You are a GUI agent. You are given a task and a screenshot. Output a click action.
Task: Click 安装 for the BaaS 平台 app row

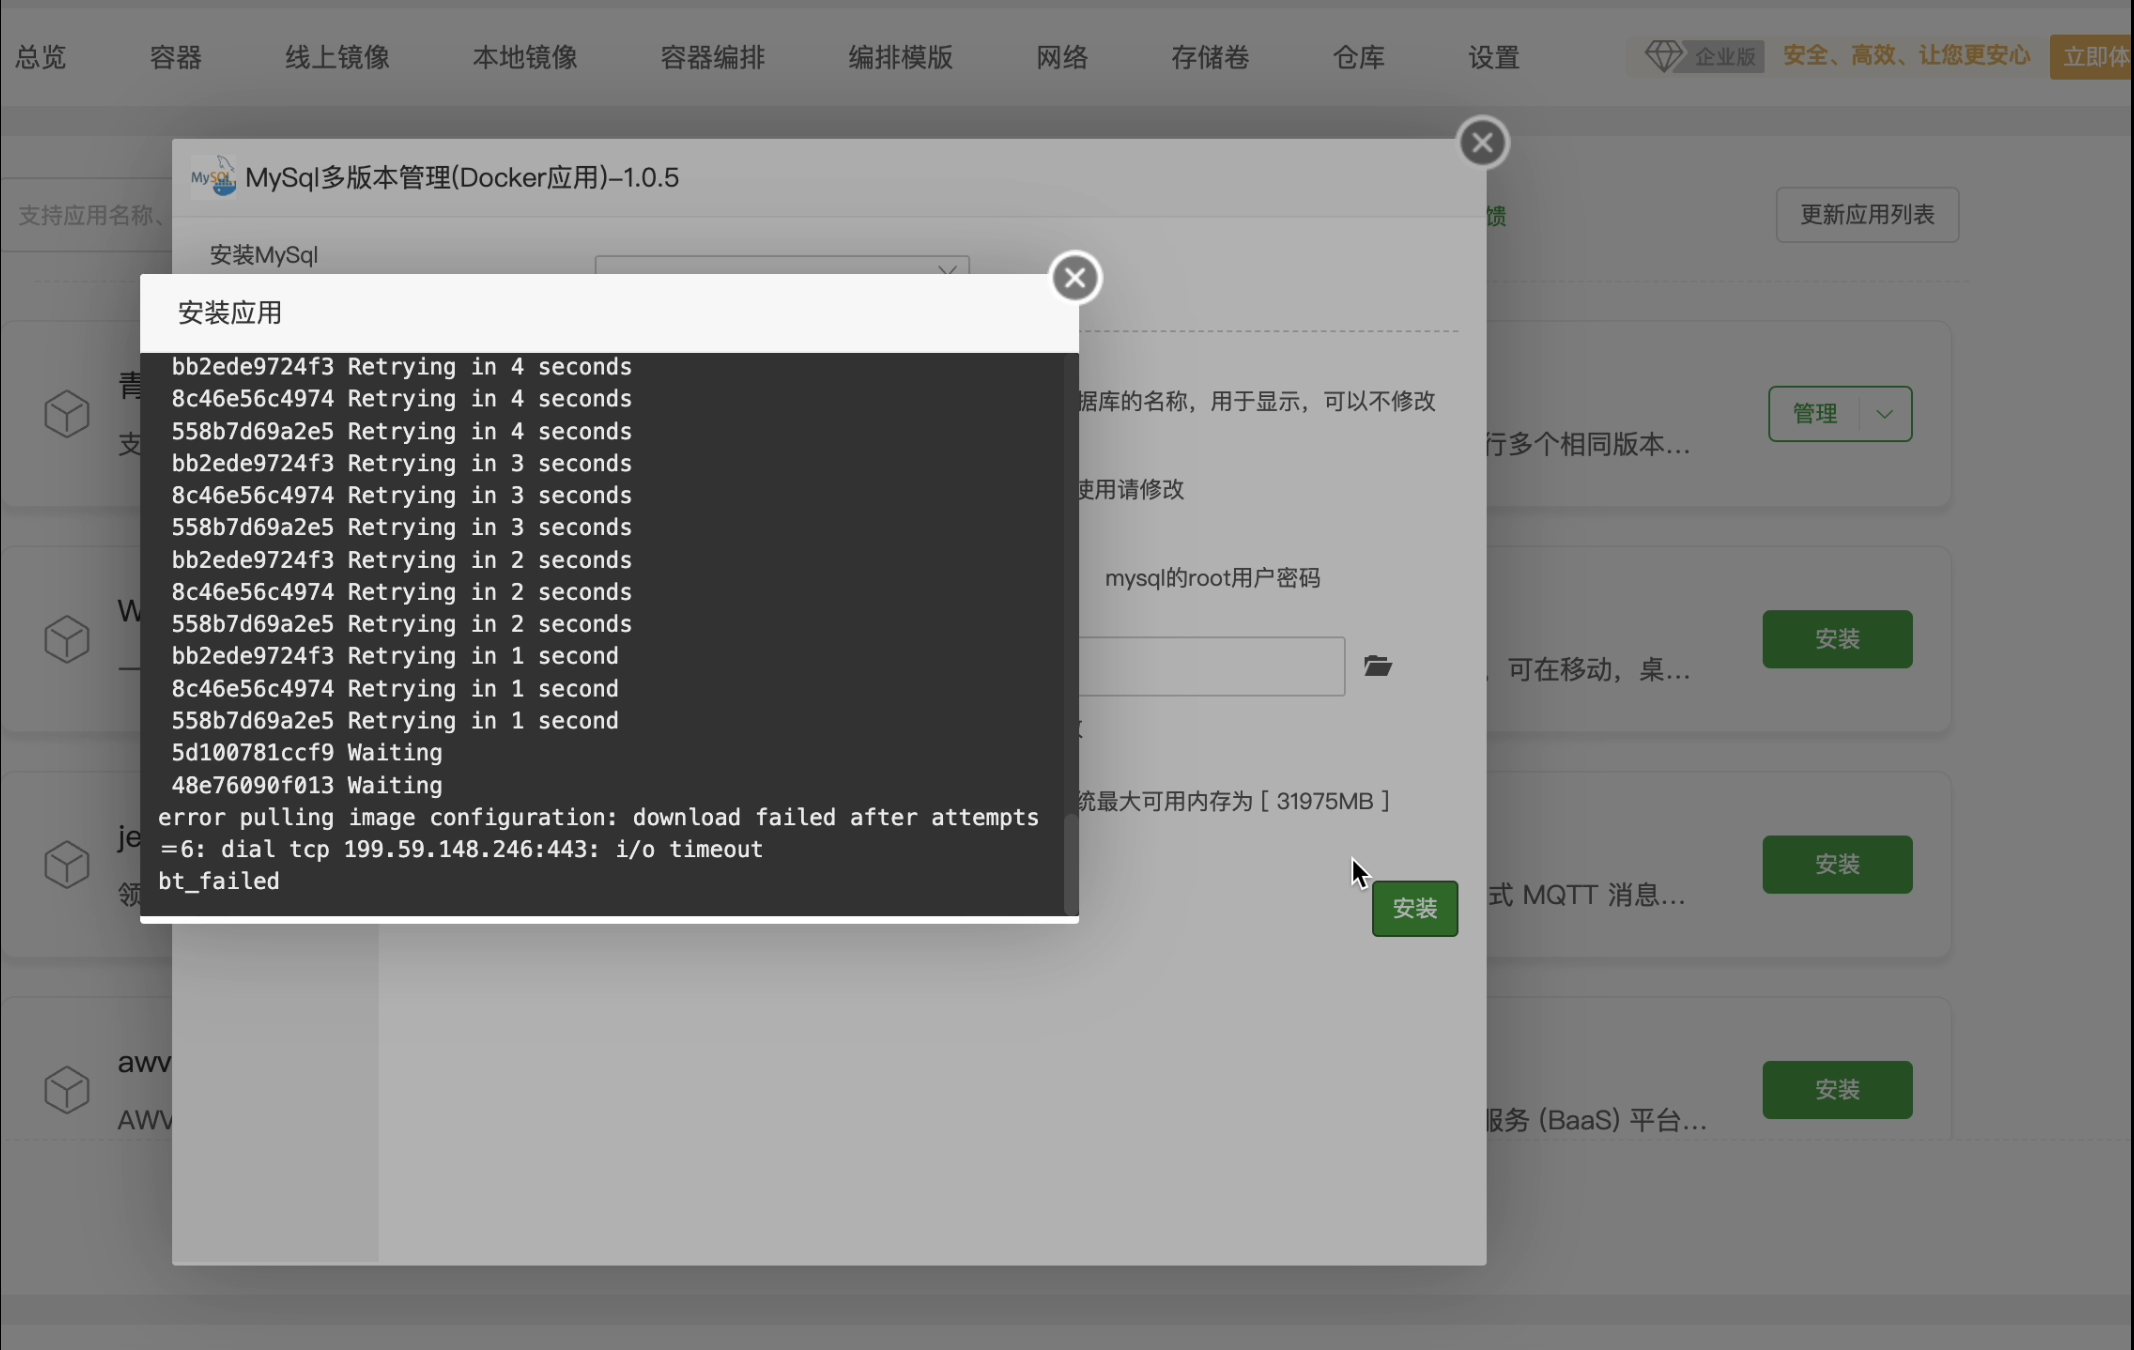click(x=1837, y=1089)
